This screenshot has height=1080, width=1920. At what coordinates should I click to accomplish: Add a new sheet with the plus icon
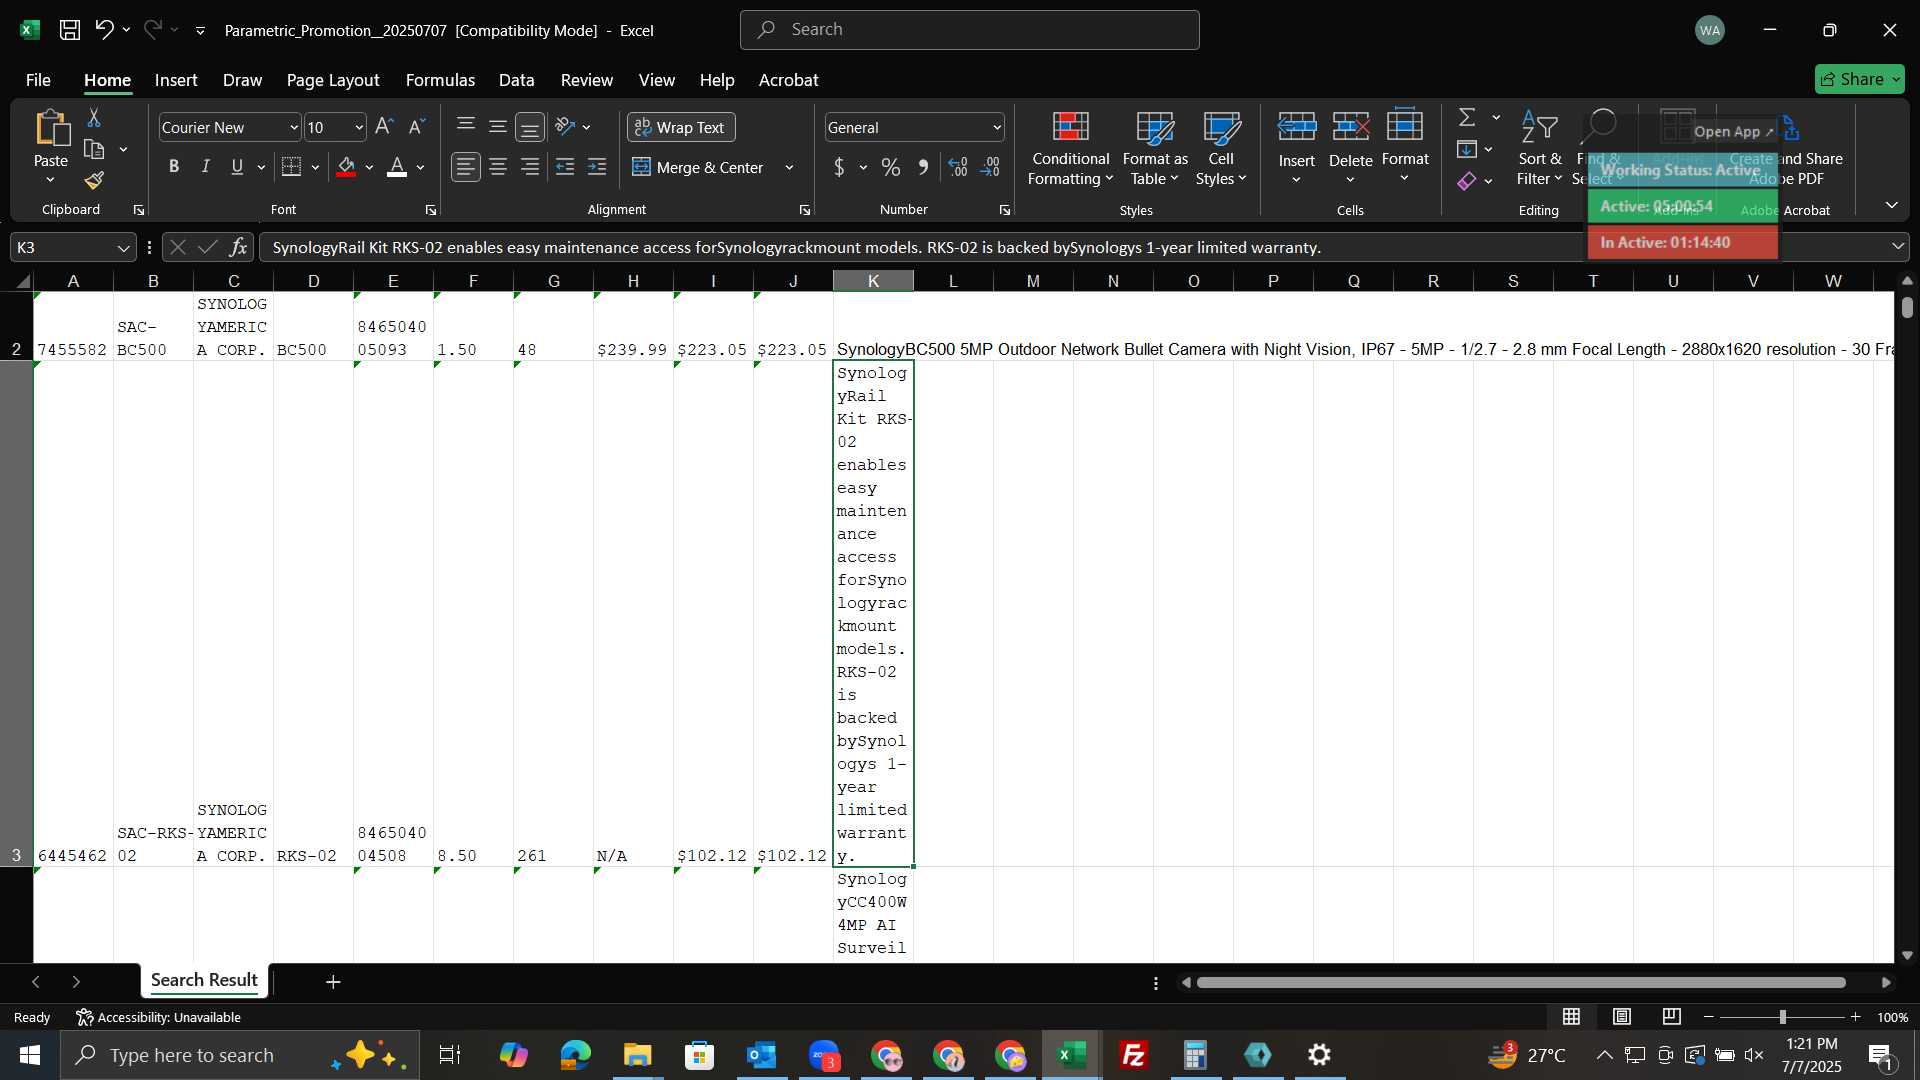click(x=333, y=982)
